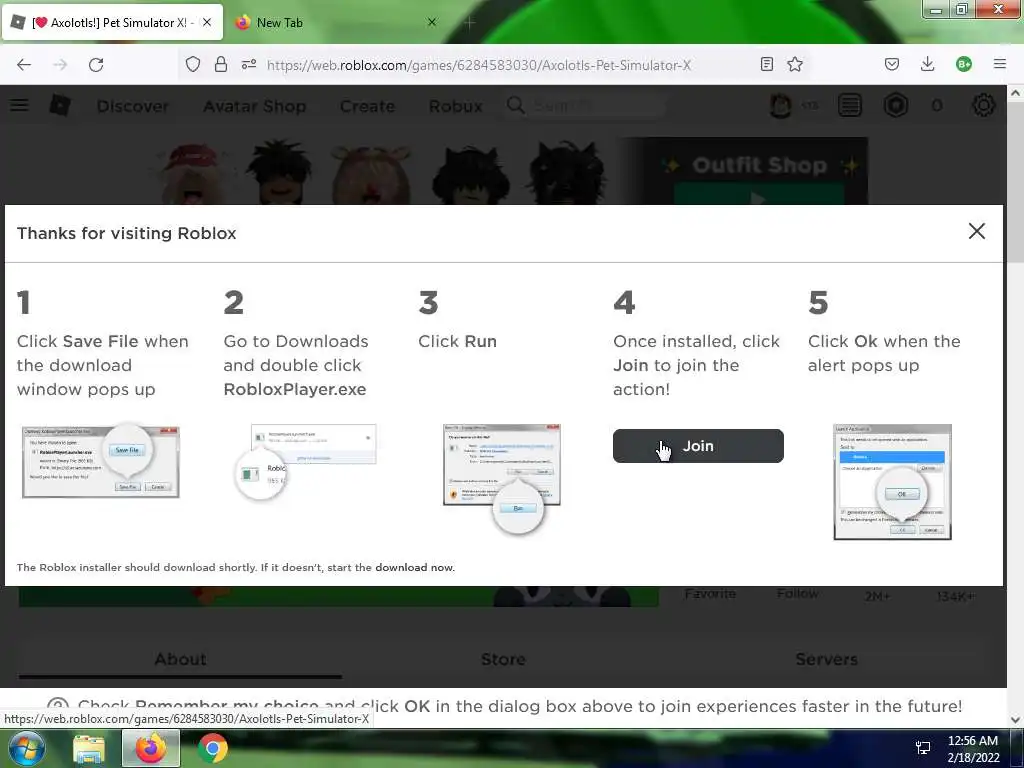This screenshot has width=1024, height=768.
Task: Open the taskbar clock and date
Action: click(x=973, y=749)
